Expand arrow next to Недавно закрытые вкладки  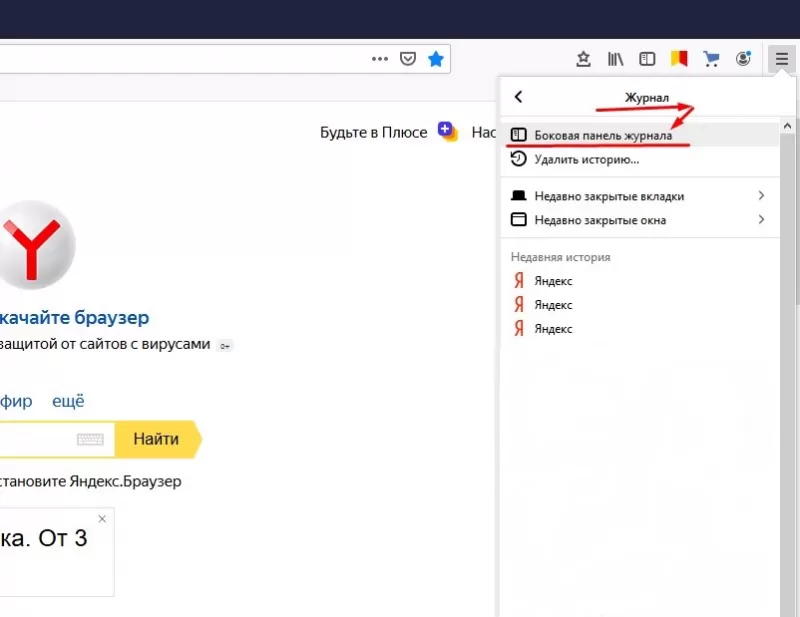click(761, 195)
